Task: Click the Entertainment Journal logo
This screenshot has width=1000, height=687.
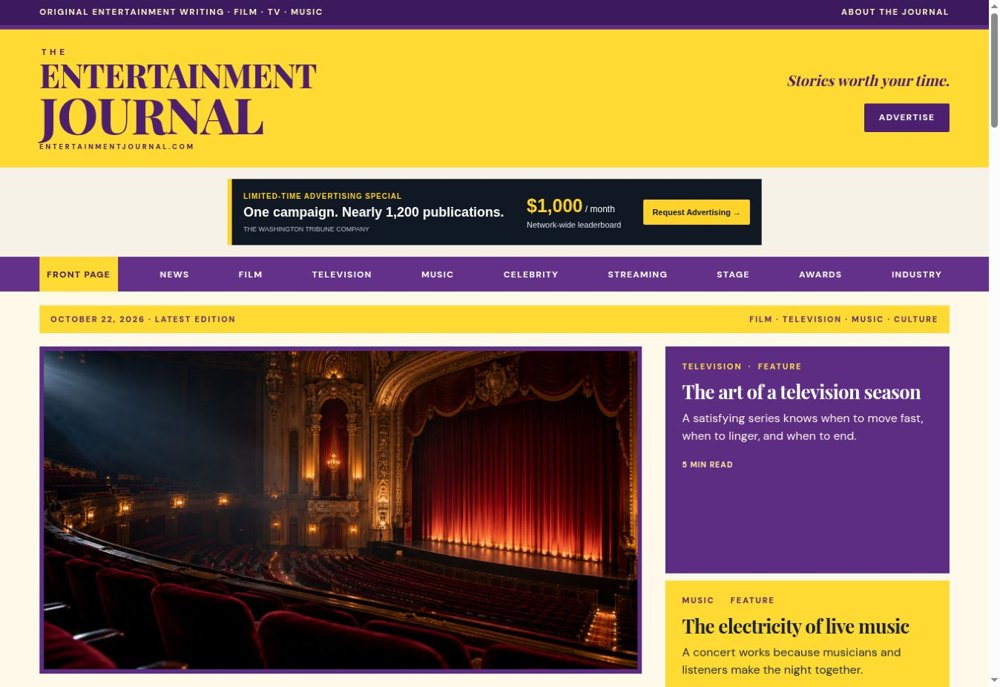Action: (x=178, y=100)
